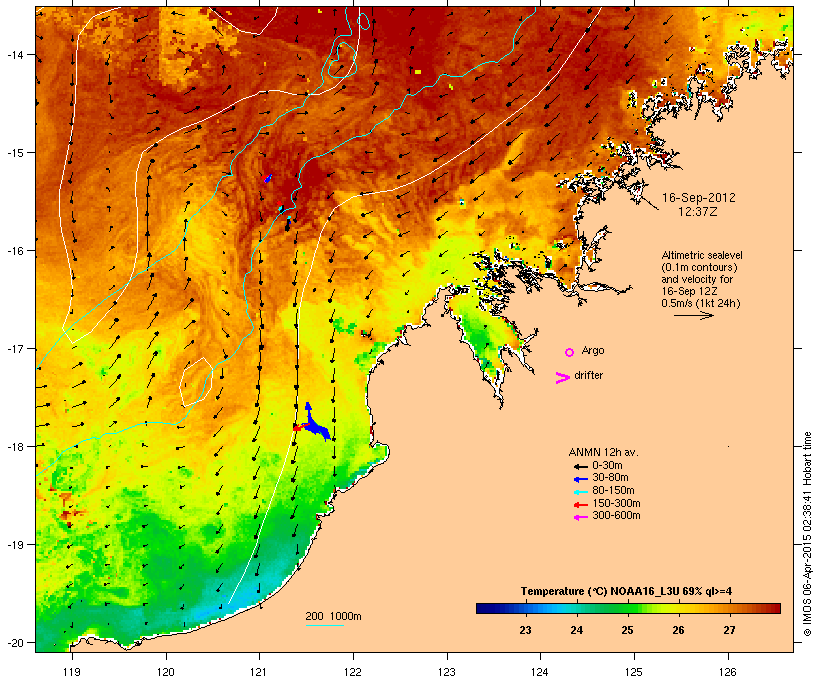
Task: Click the cyan 80-150m legend arrow
Action: [x=580, y=492]
